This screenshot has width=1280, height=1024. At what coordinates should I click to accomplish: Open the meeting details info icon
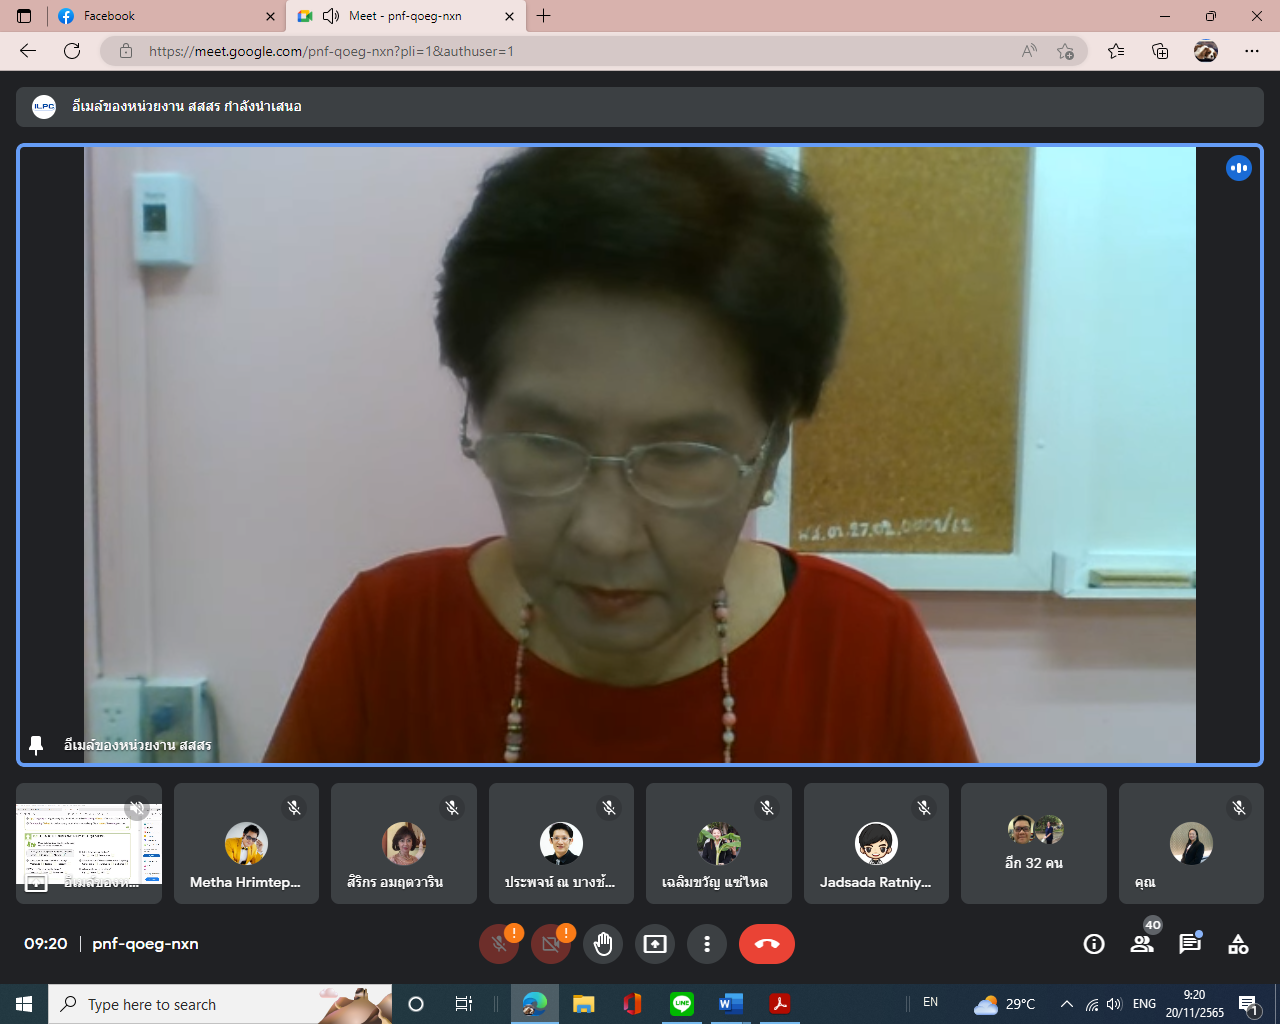(1094, 944)
